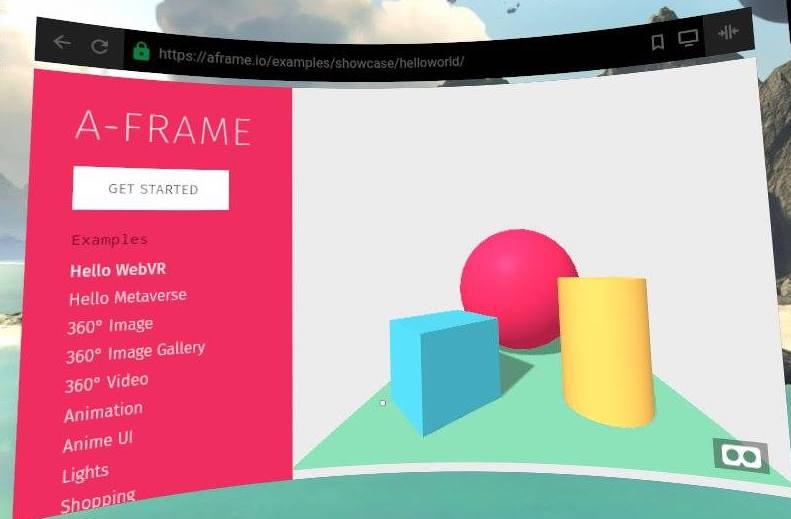Open the A-FRAME logo link
The image size is (791, 519).
(163, 128)
